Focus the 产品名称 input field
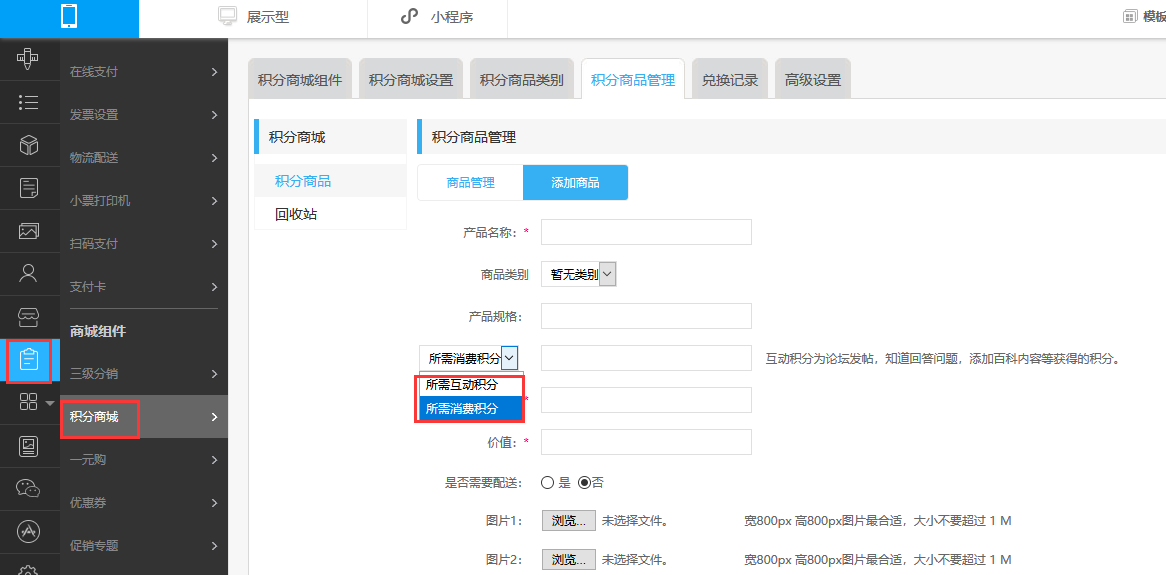The image size is (1166, 575). 646,232
